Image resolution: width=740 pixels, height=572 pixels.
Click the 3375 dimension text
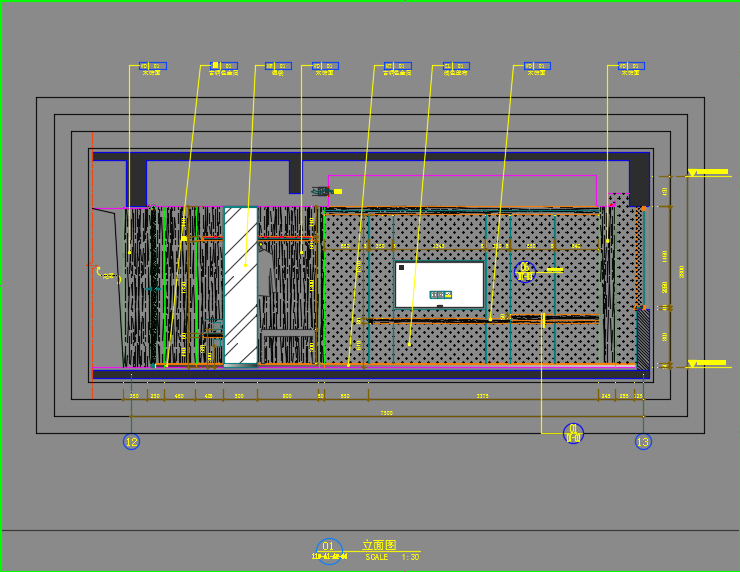click(x=482, y=397)
